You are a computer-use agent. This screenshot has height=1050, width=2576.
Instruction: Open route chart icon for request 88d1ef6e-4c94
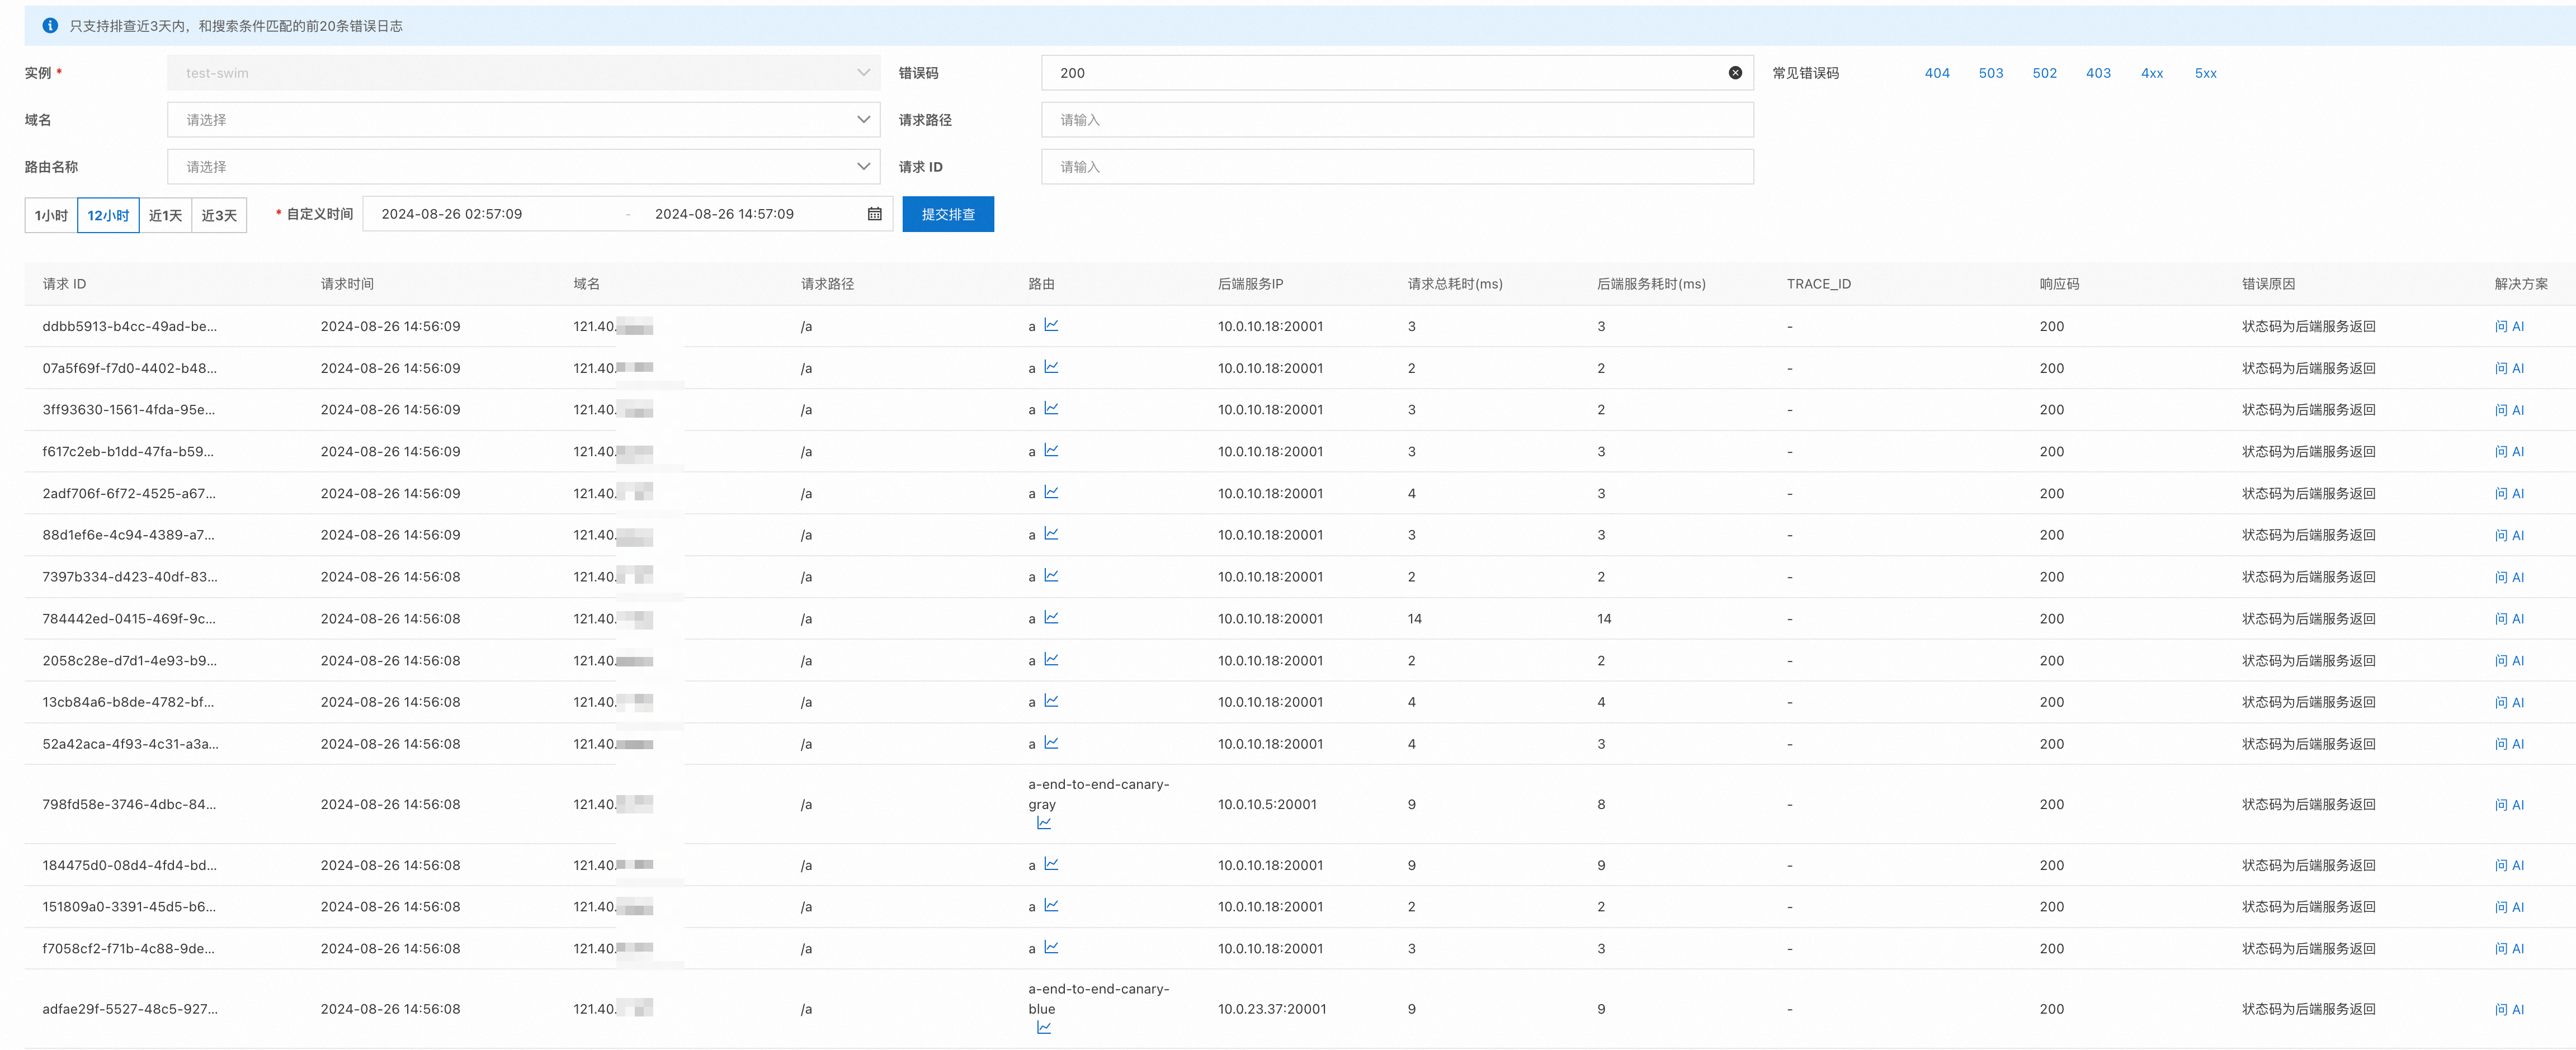1051,534
